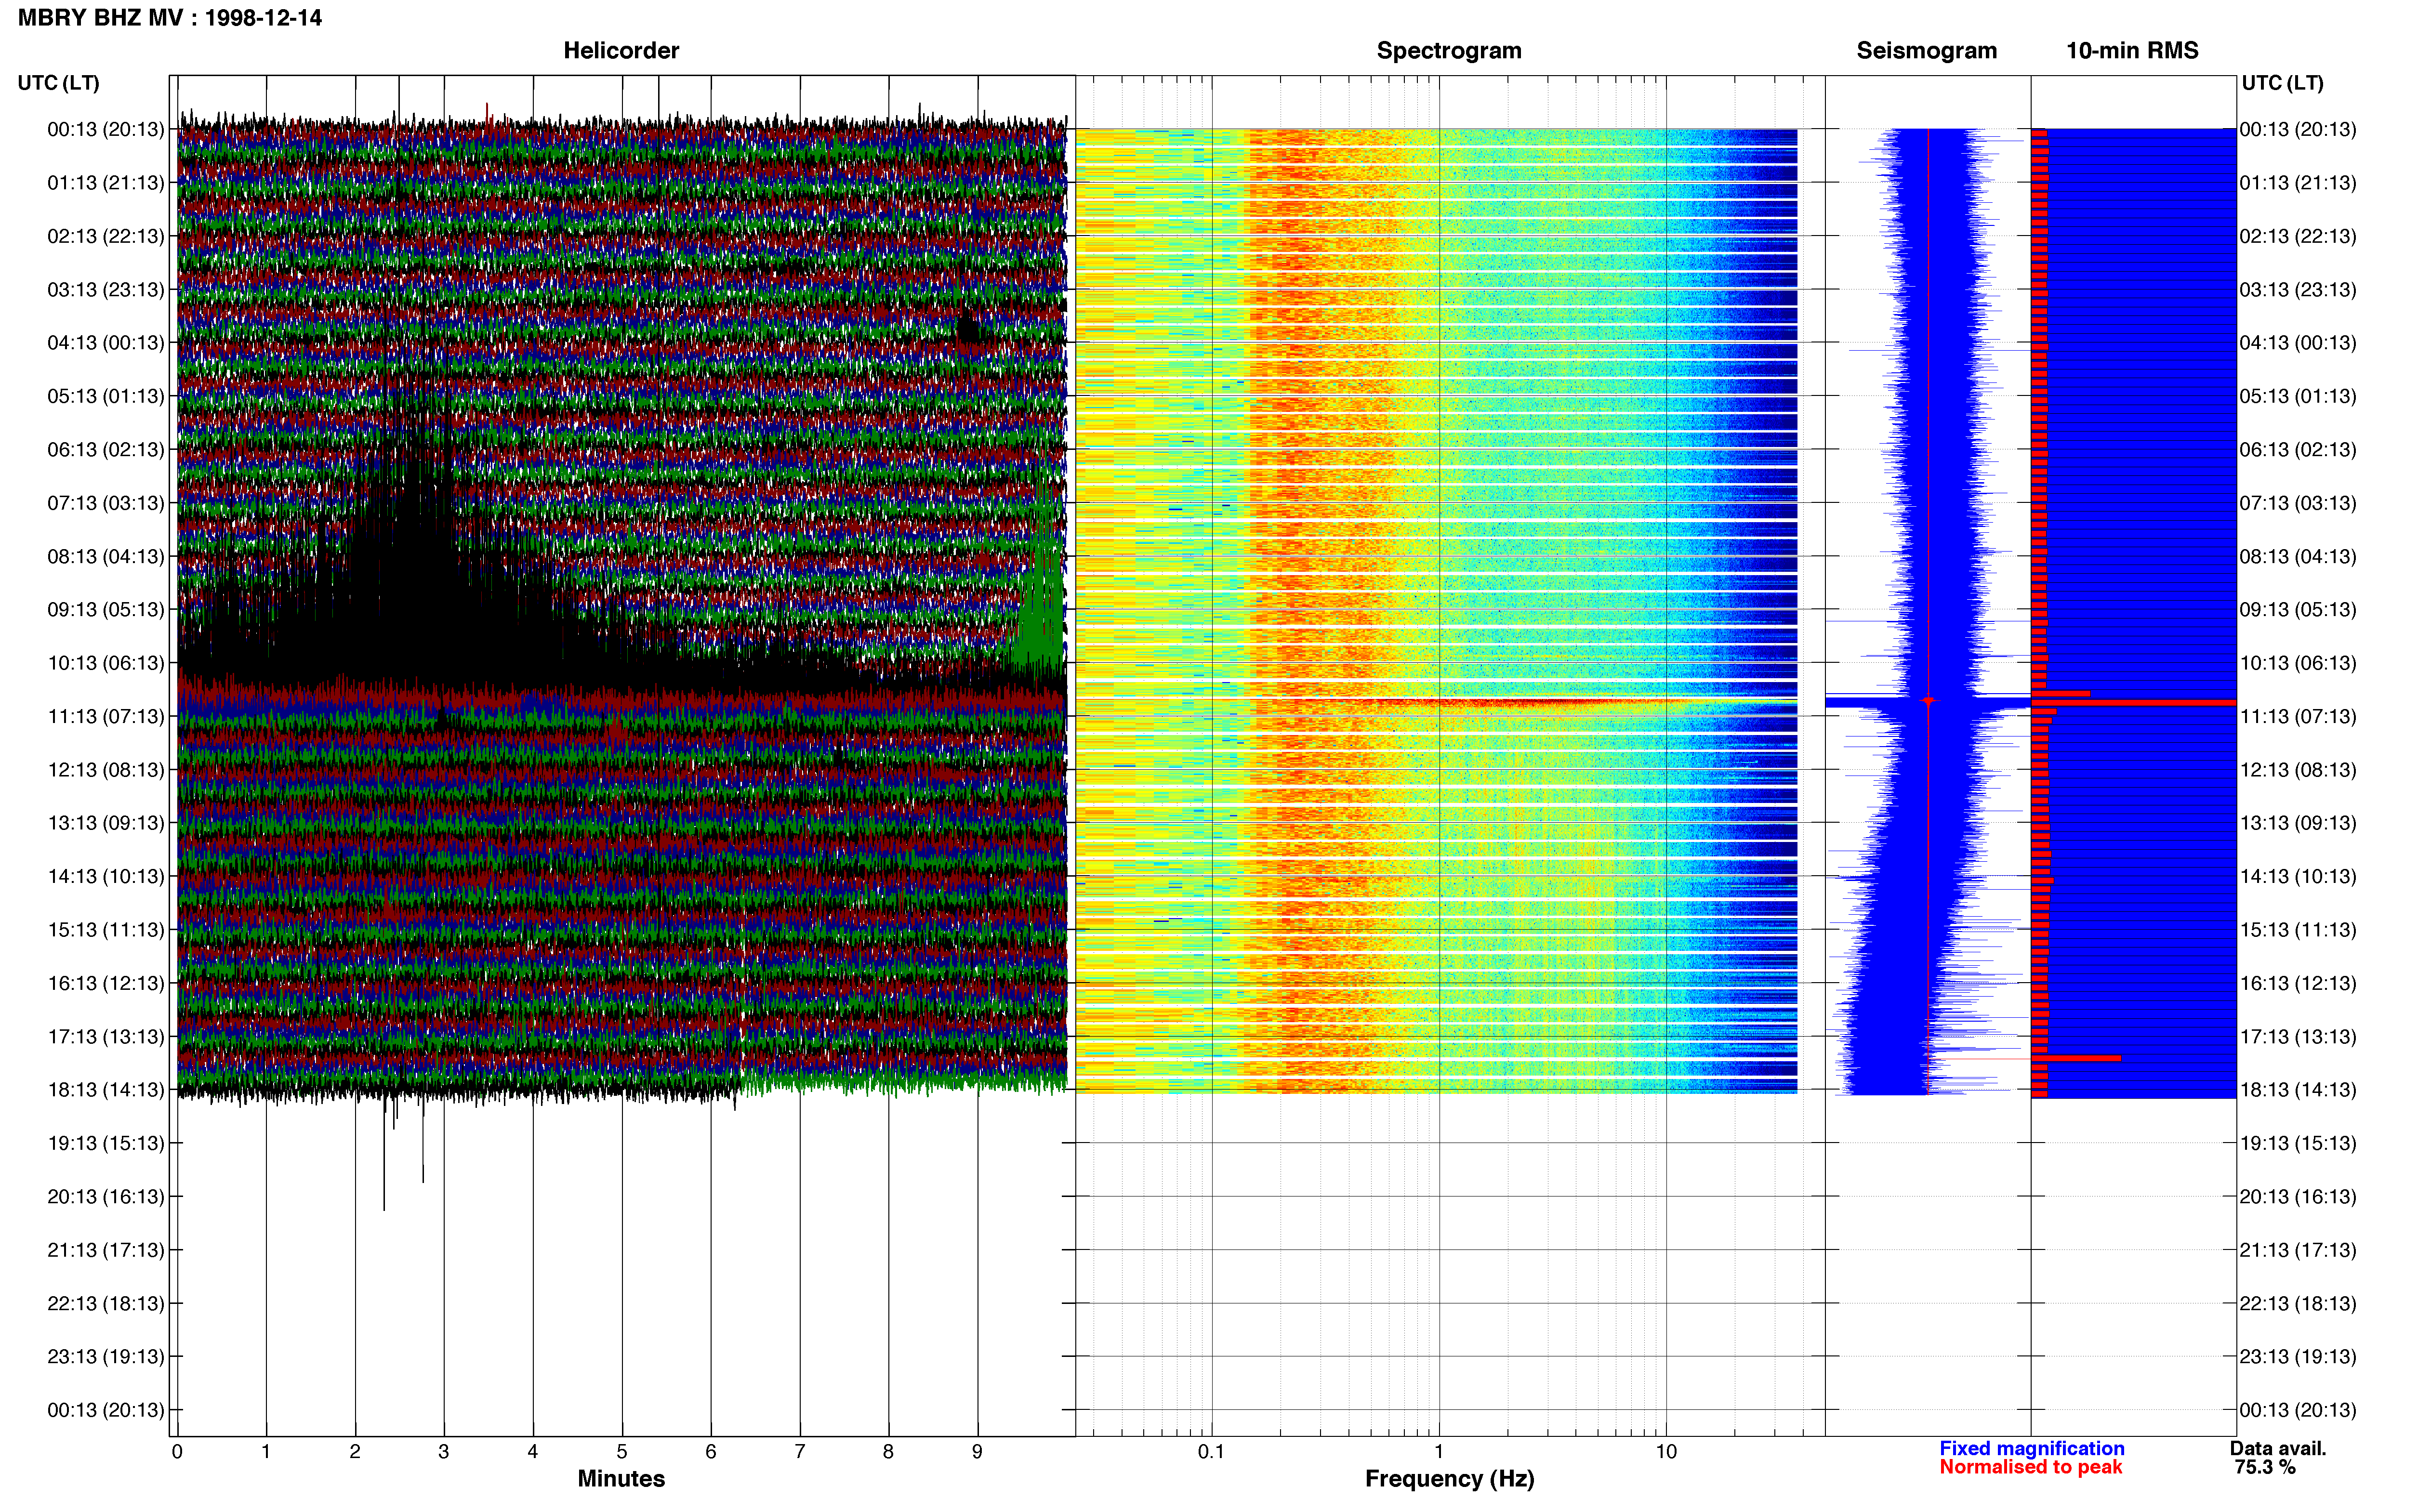Select the 75.3 % data availability value

(x=2265, y=1467)
